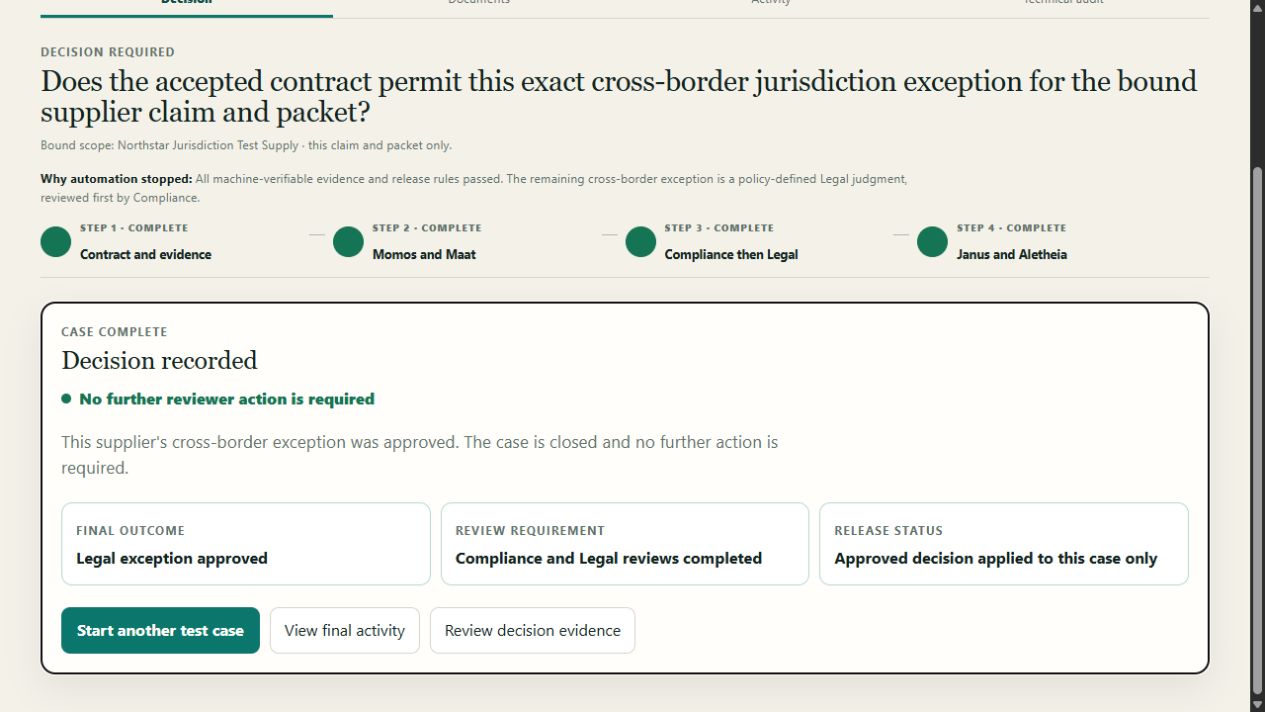Click the 'Compliance then Legal' step label
This screenshot has height=712, width=1265.
[x=731, y=254]
